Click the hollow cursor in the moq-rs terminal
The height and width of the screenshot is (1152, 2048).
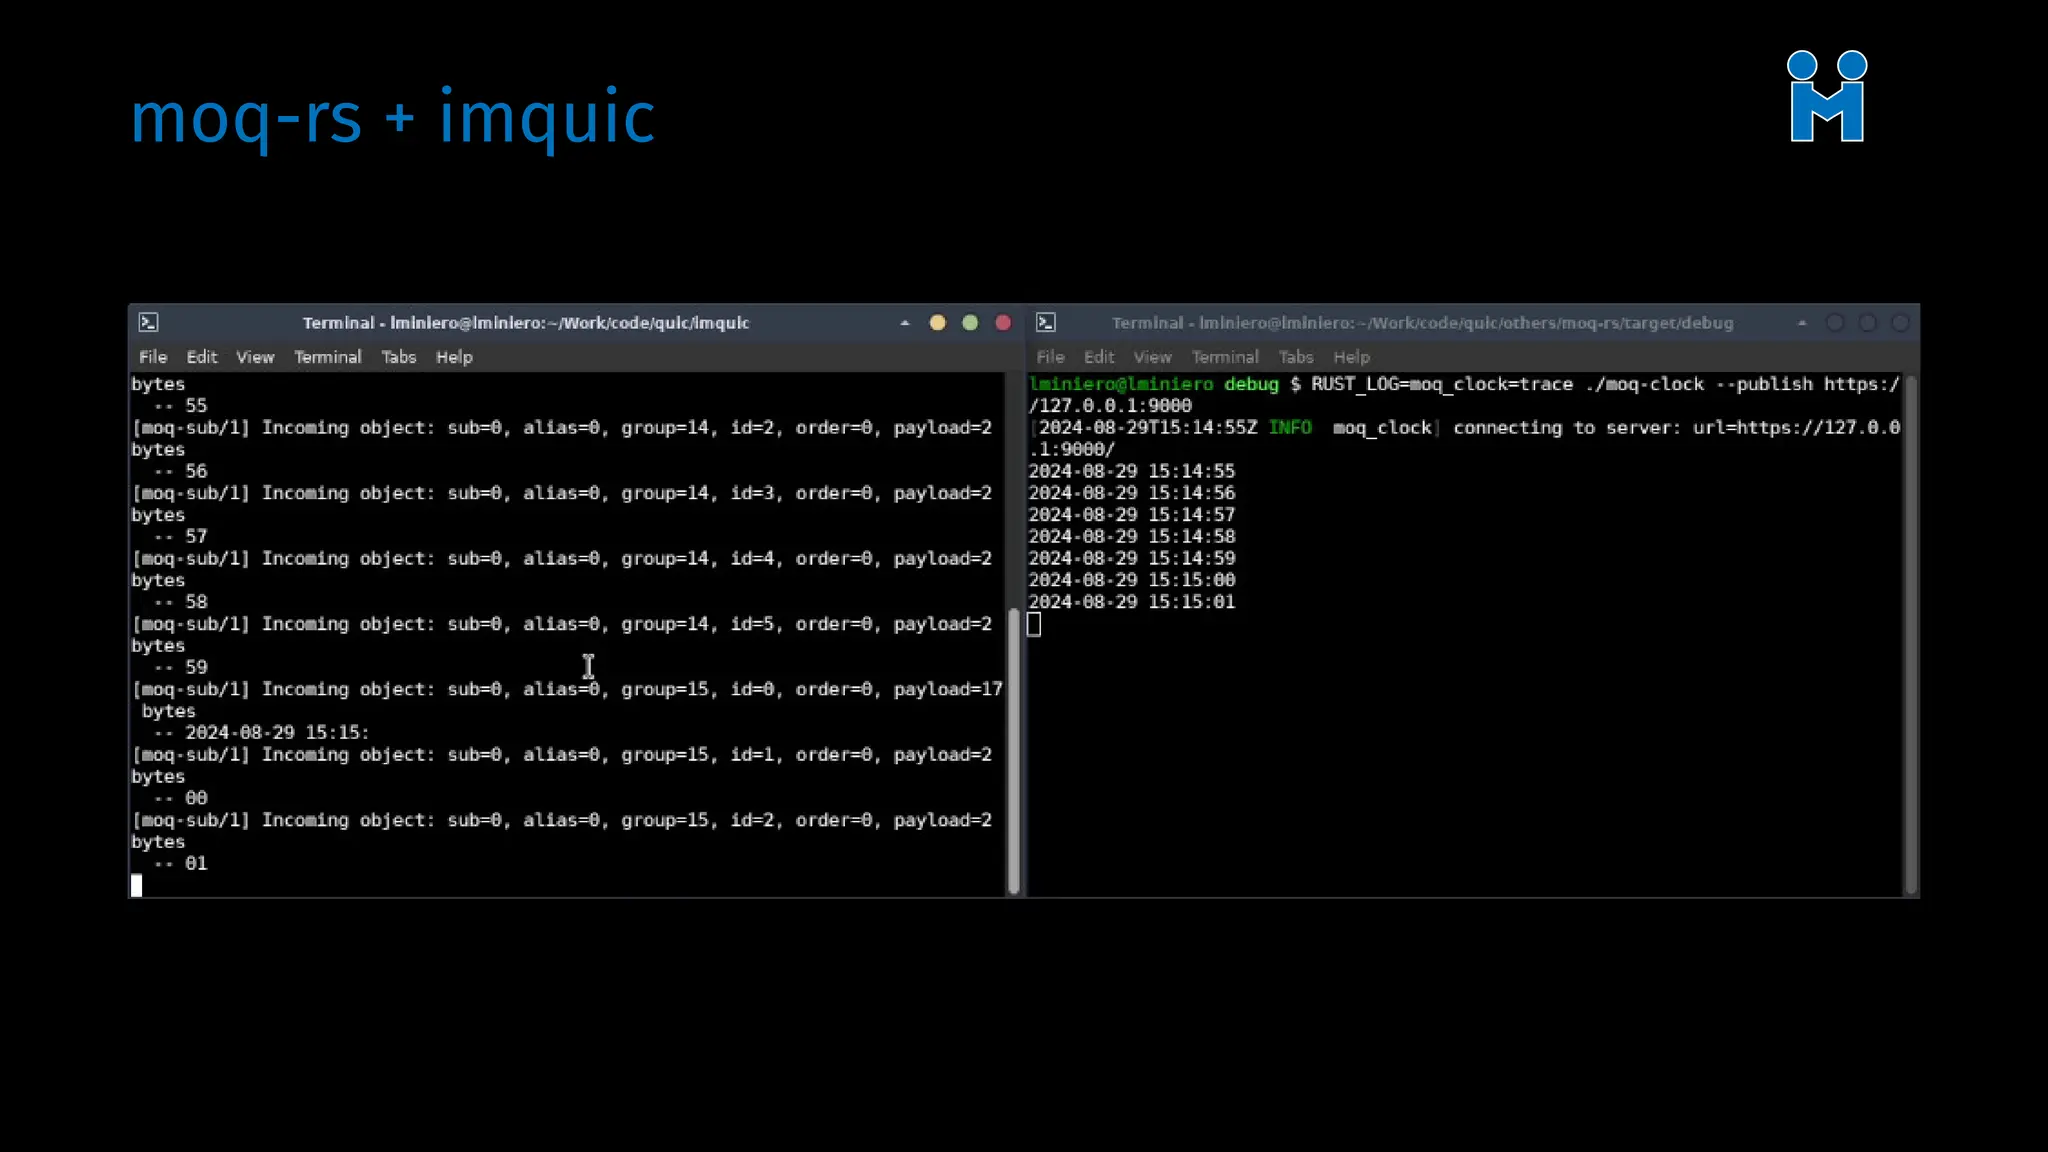click(x=1034, y=624)
